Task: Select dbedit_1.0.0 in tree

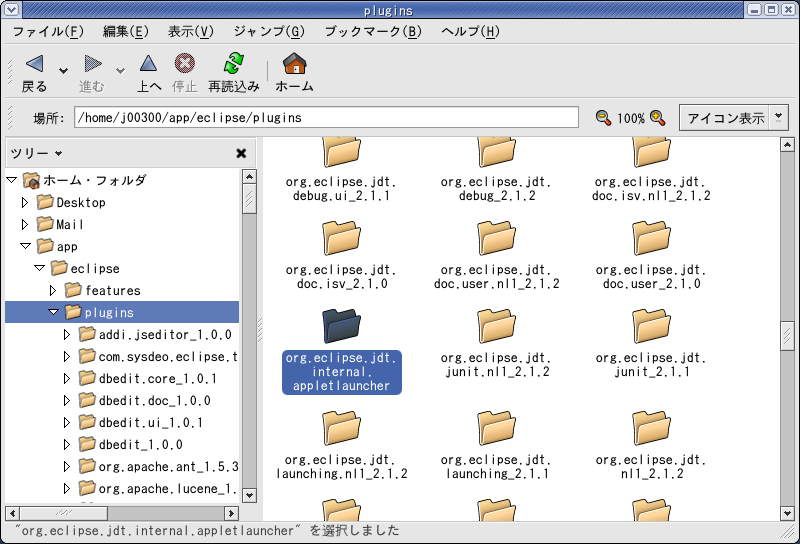Action: [x=140, y=444]
